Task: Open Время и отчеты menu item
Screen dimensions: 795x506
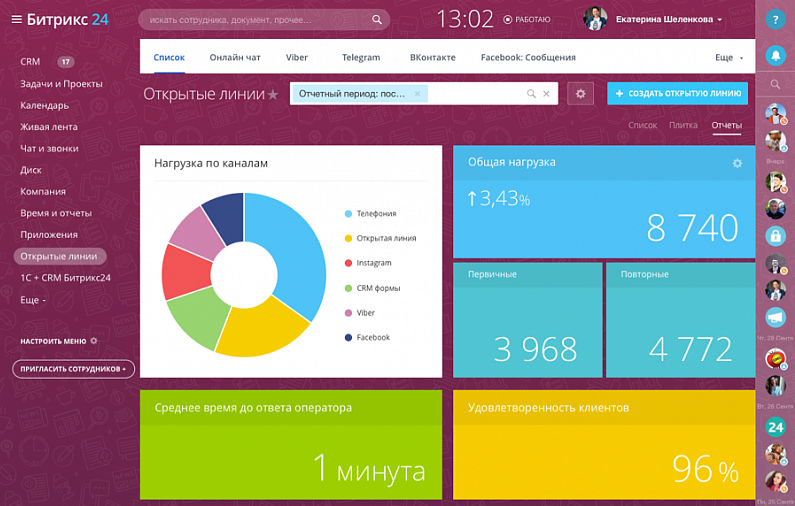Action: pyautogui.click(x=56, y=213)
